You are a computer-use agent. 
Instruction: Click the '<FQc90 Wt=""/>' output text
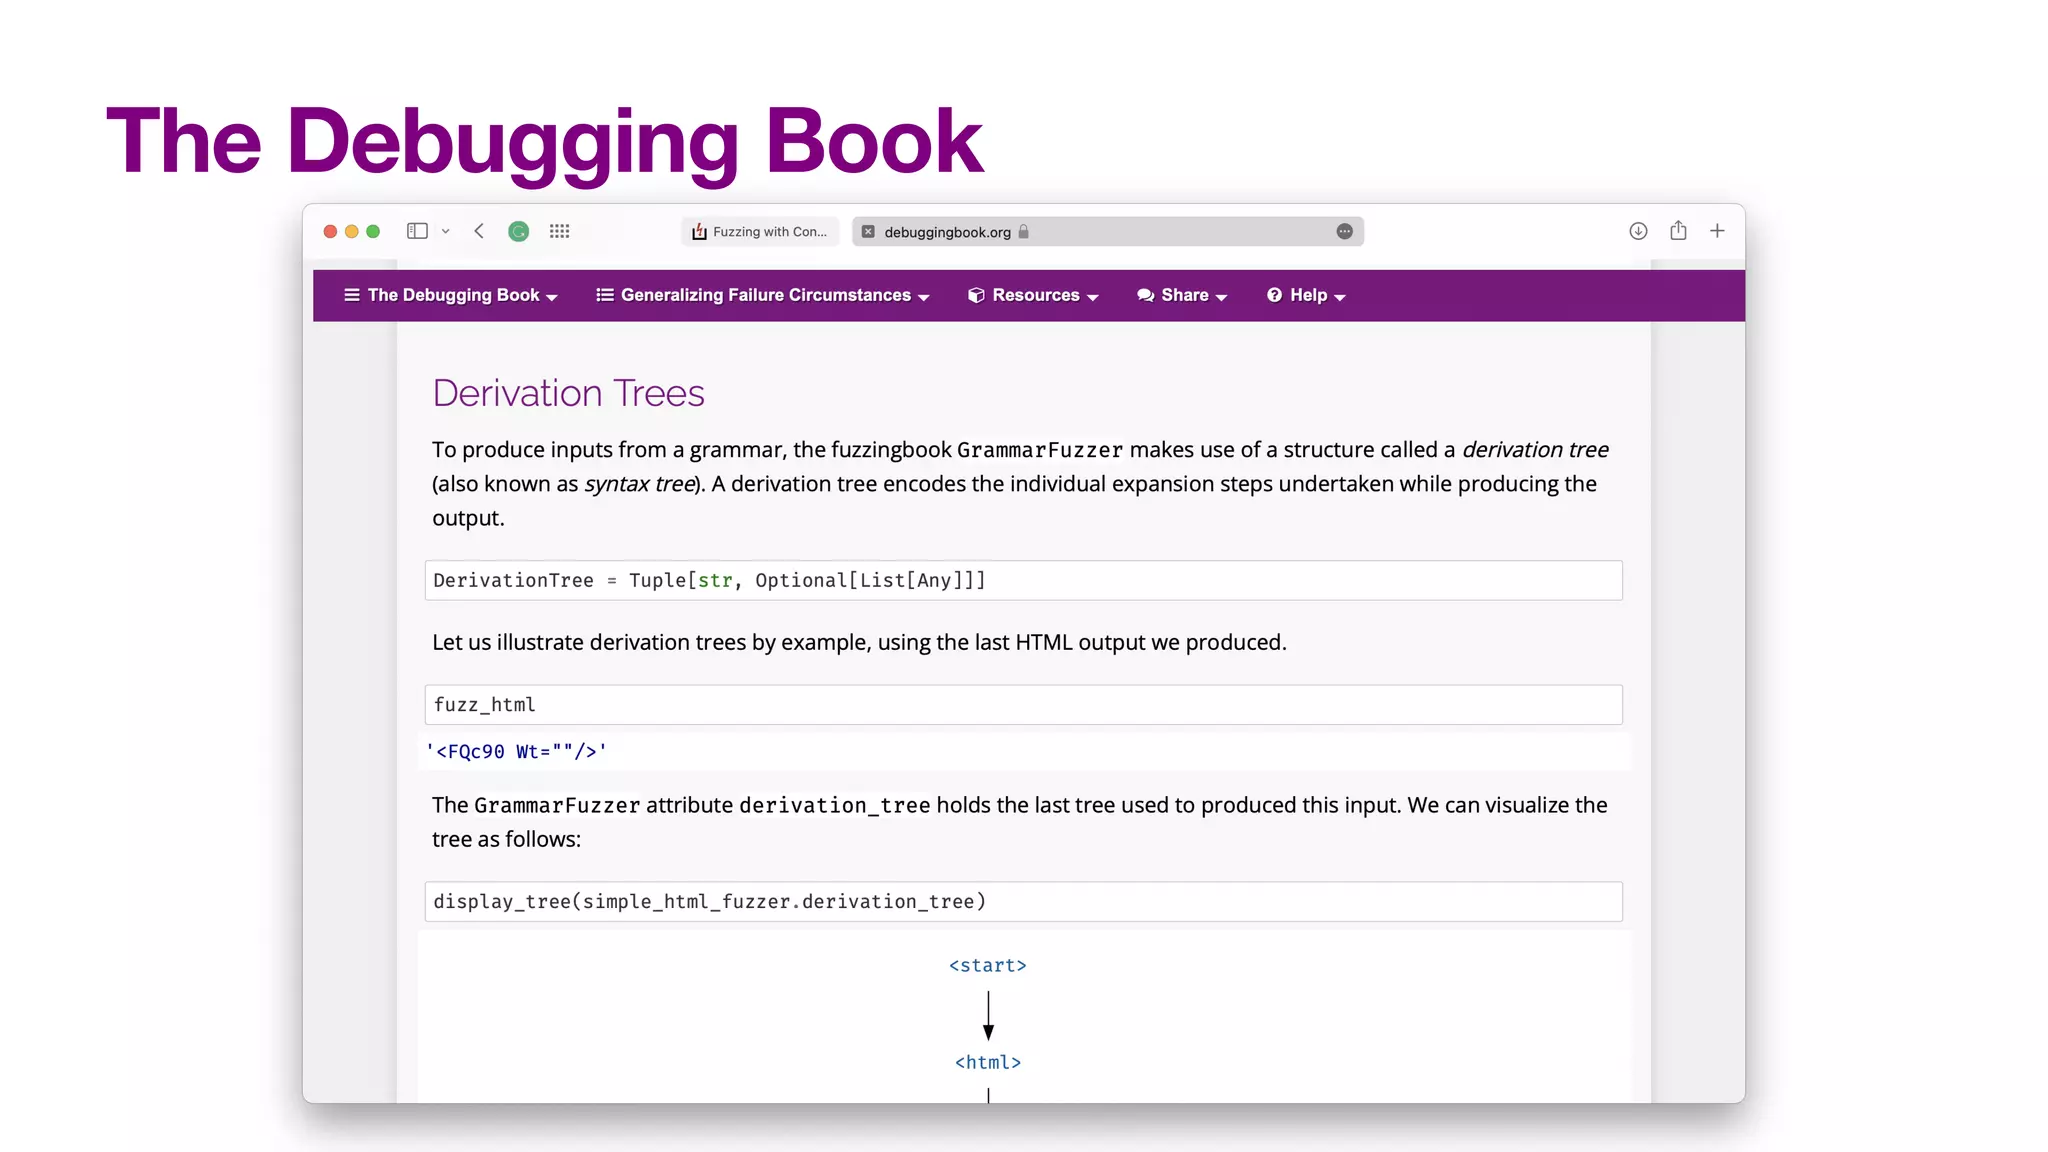pyautogui.click(x=516, y=751)
